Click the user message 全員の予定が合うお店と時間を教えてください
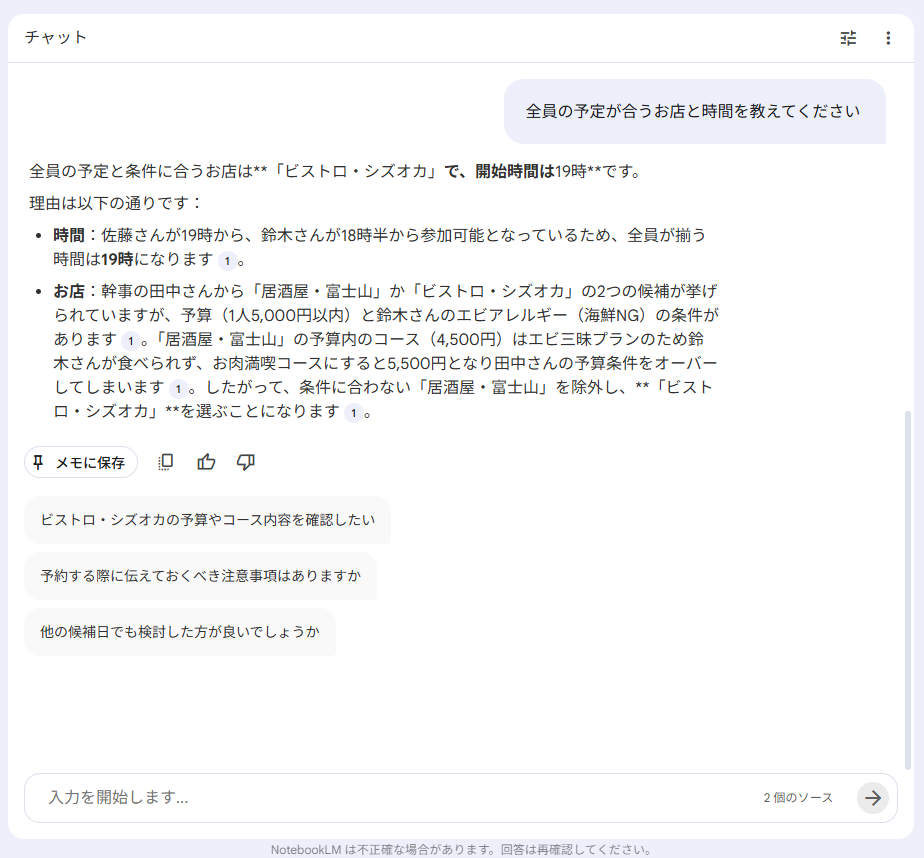Screen dimensions: 924x858 pyautogui.click(x=693, y=111)
